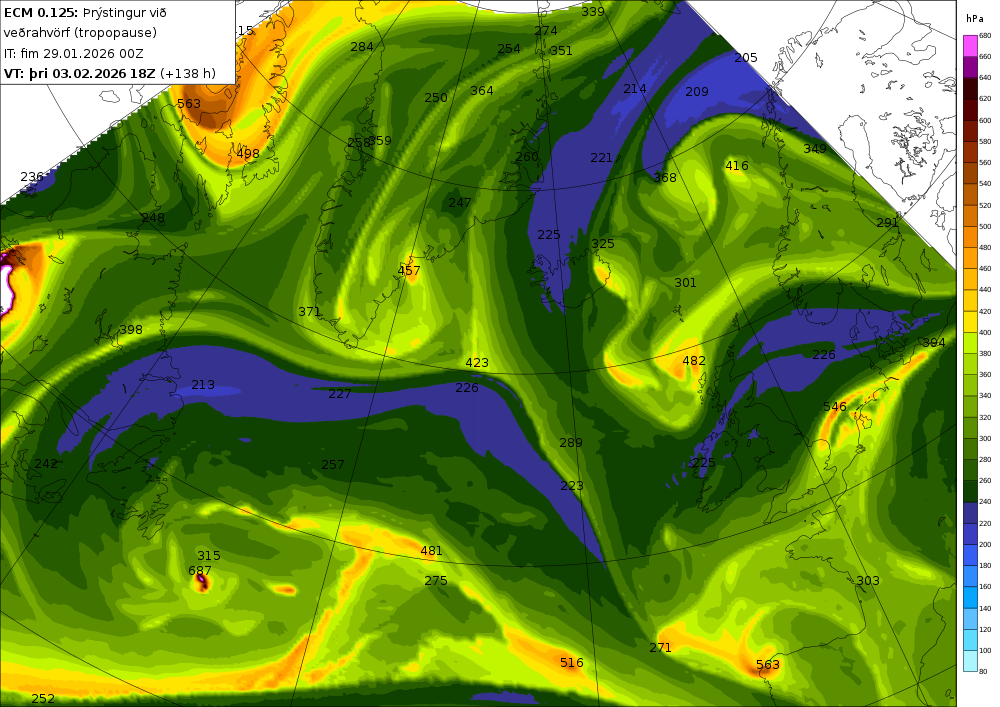This screenshot has width=1000, height=707.
Task: Click map value 546
Action: pos(835,407)
